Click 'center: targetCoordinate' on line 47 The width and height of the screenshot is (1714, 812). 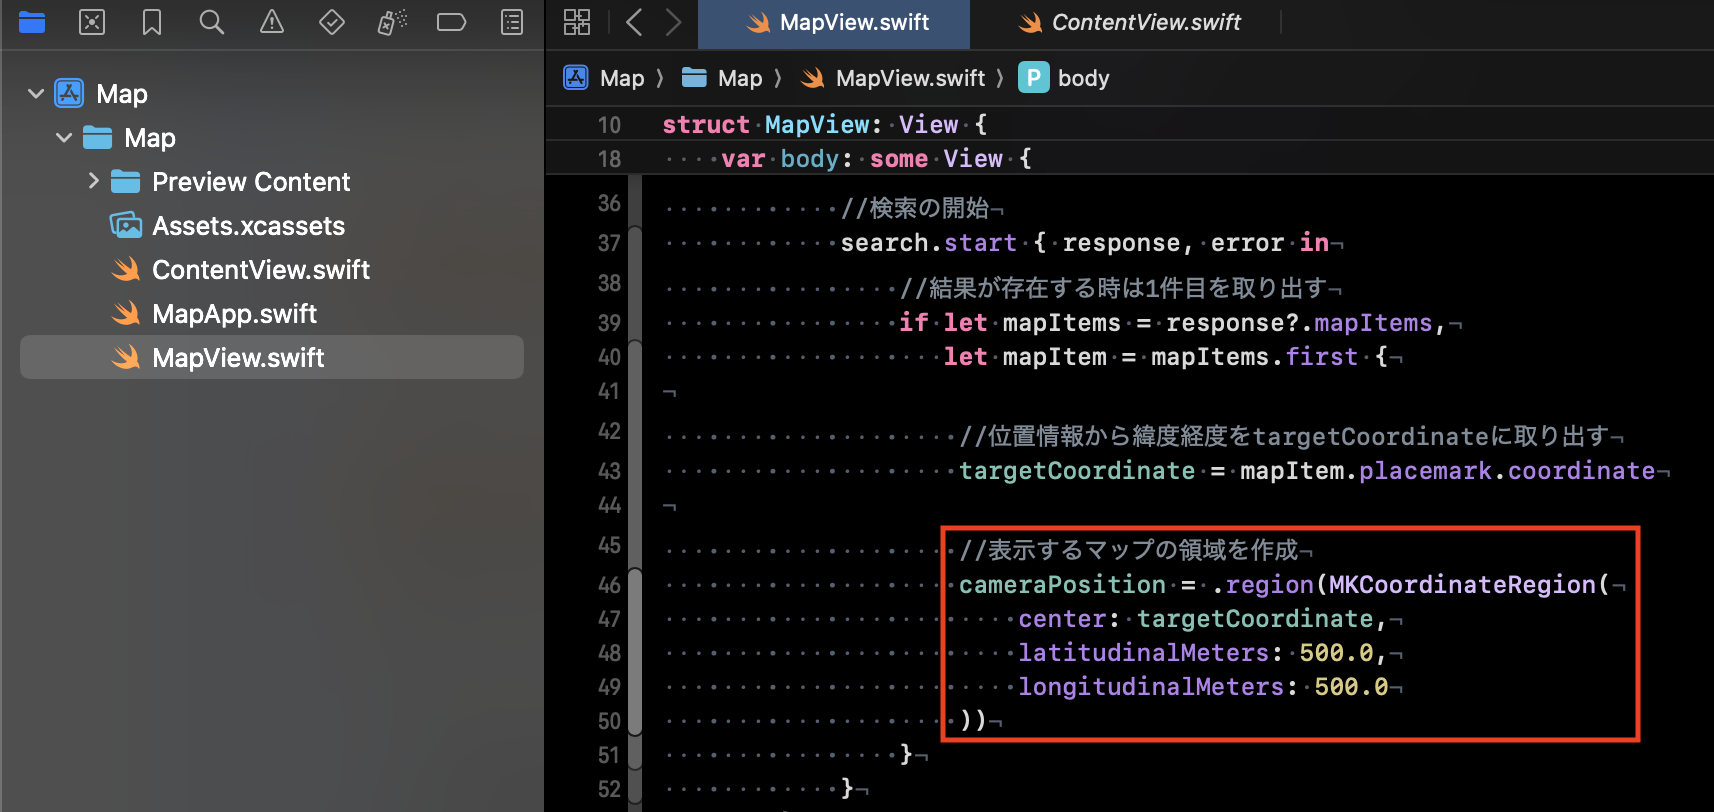[x=1195, y=619]
